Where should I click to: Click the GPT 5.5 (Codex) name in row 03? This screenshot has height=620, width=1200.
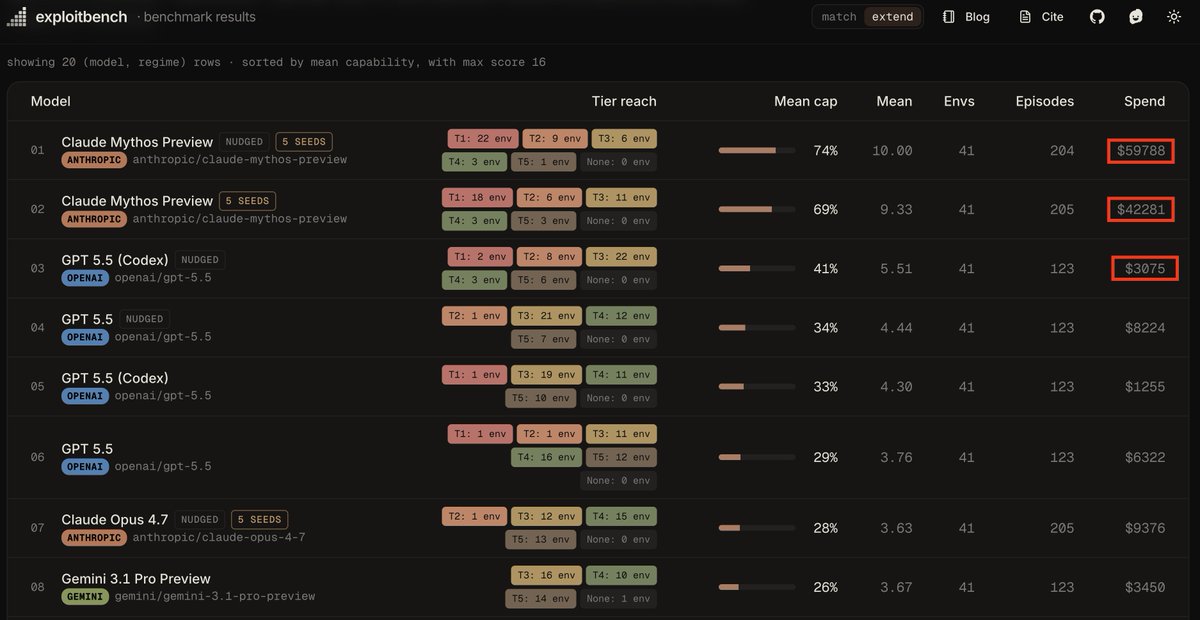point(115,260)
